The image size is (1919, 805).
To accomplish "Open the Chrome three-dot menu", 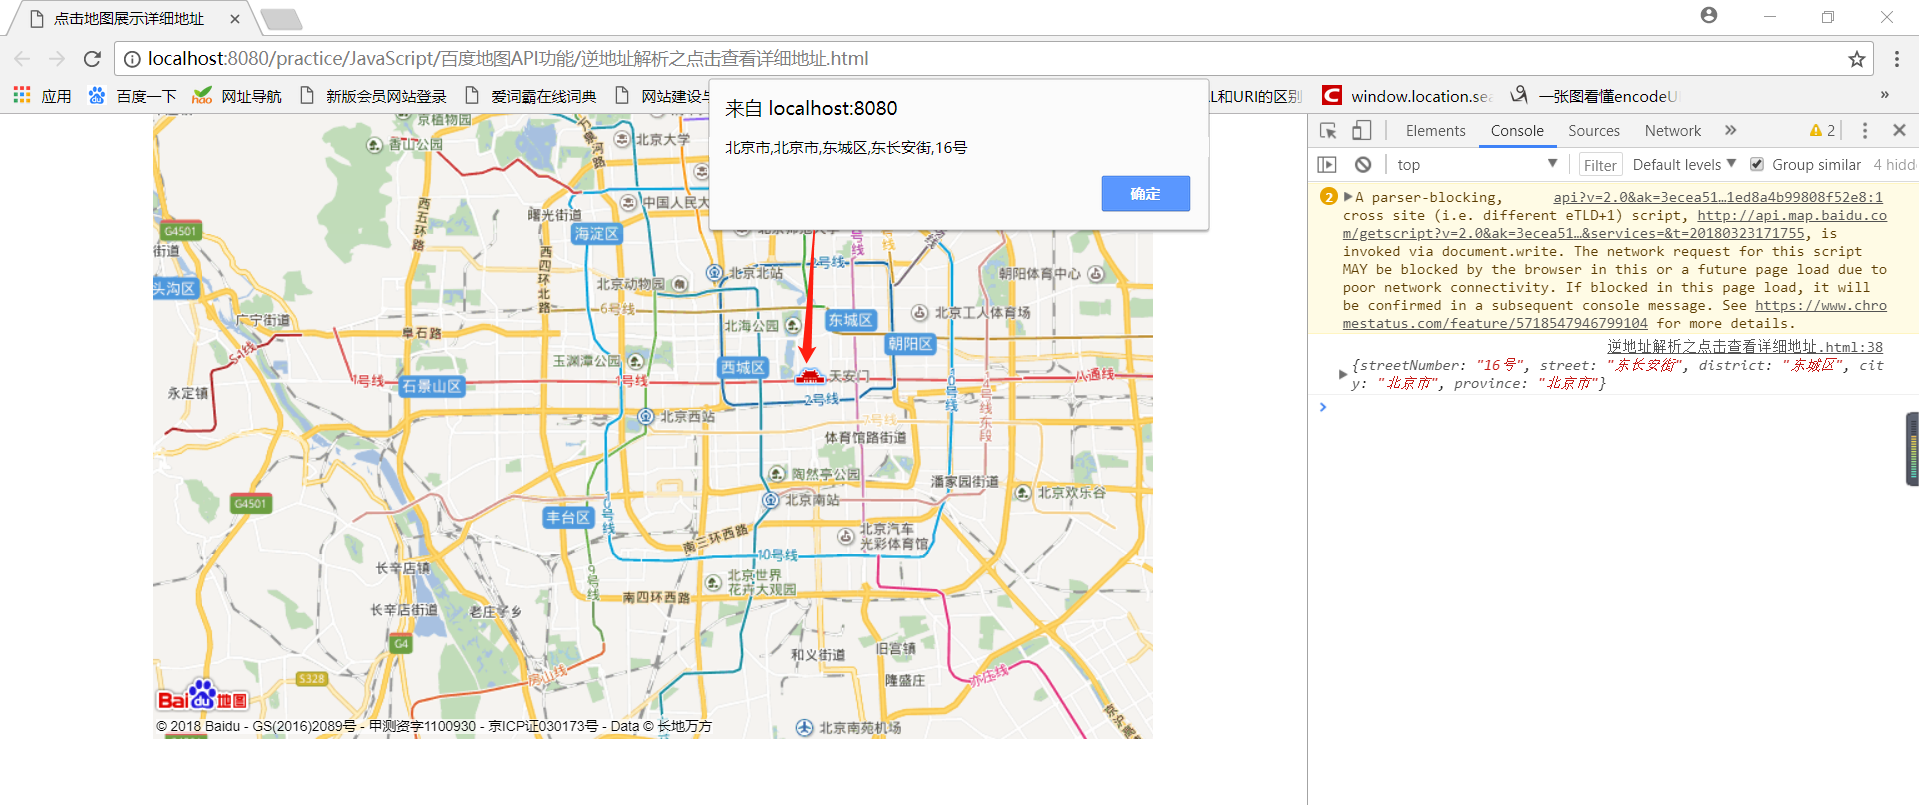I will [1897, 59].
